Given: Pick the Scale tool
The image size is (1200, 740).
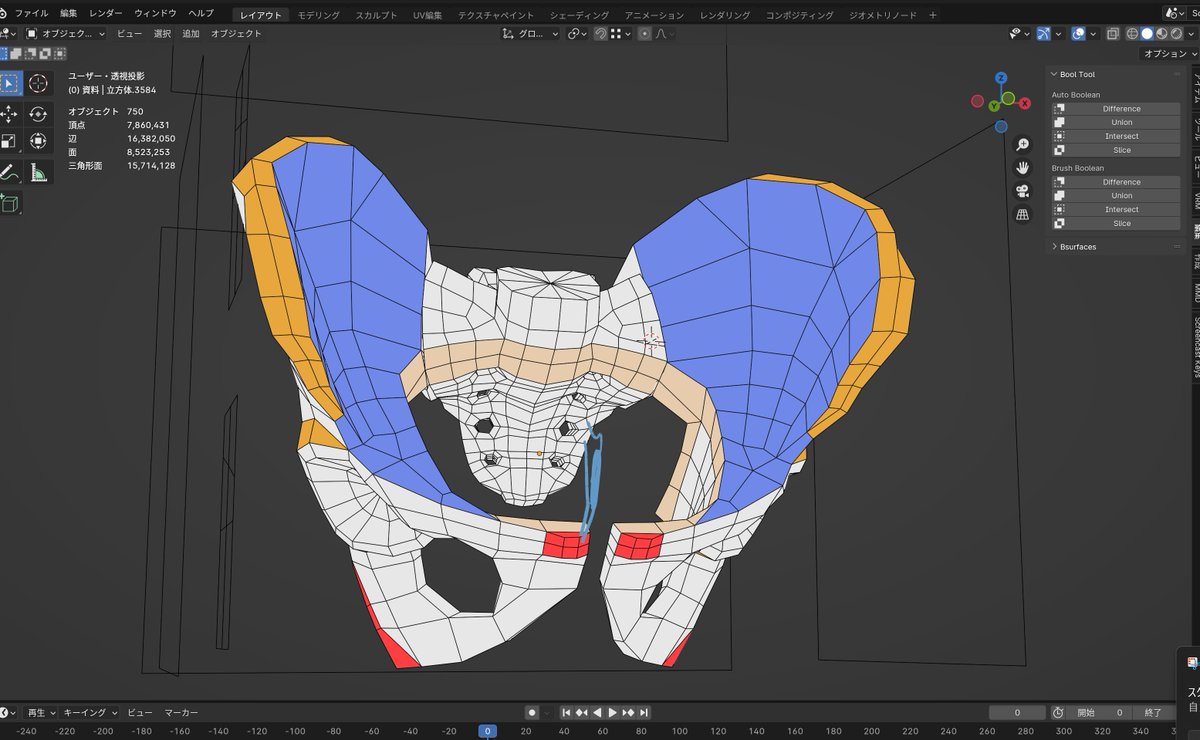Looking at the screenshot, I should [10, 141].
